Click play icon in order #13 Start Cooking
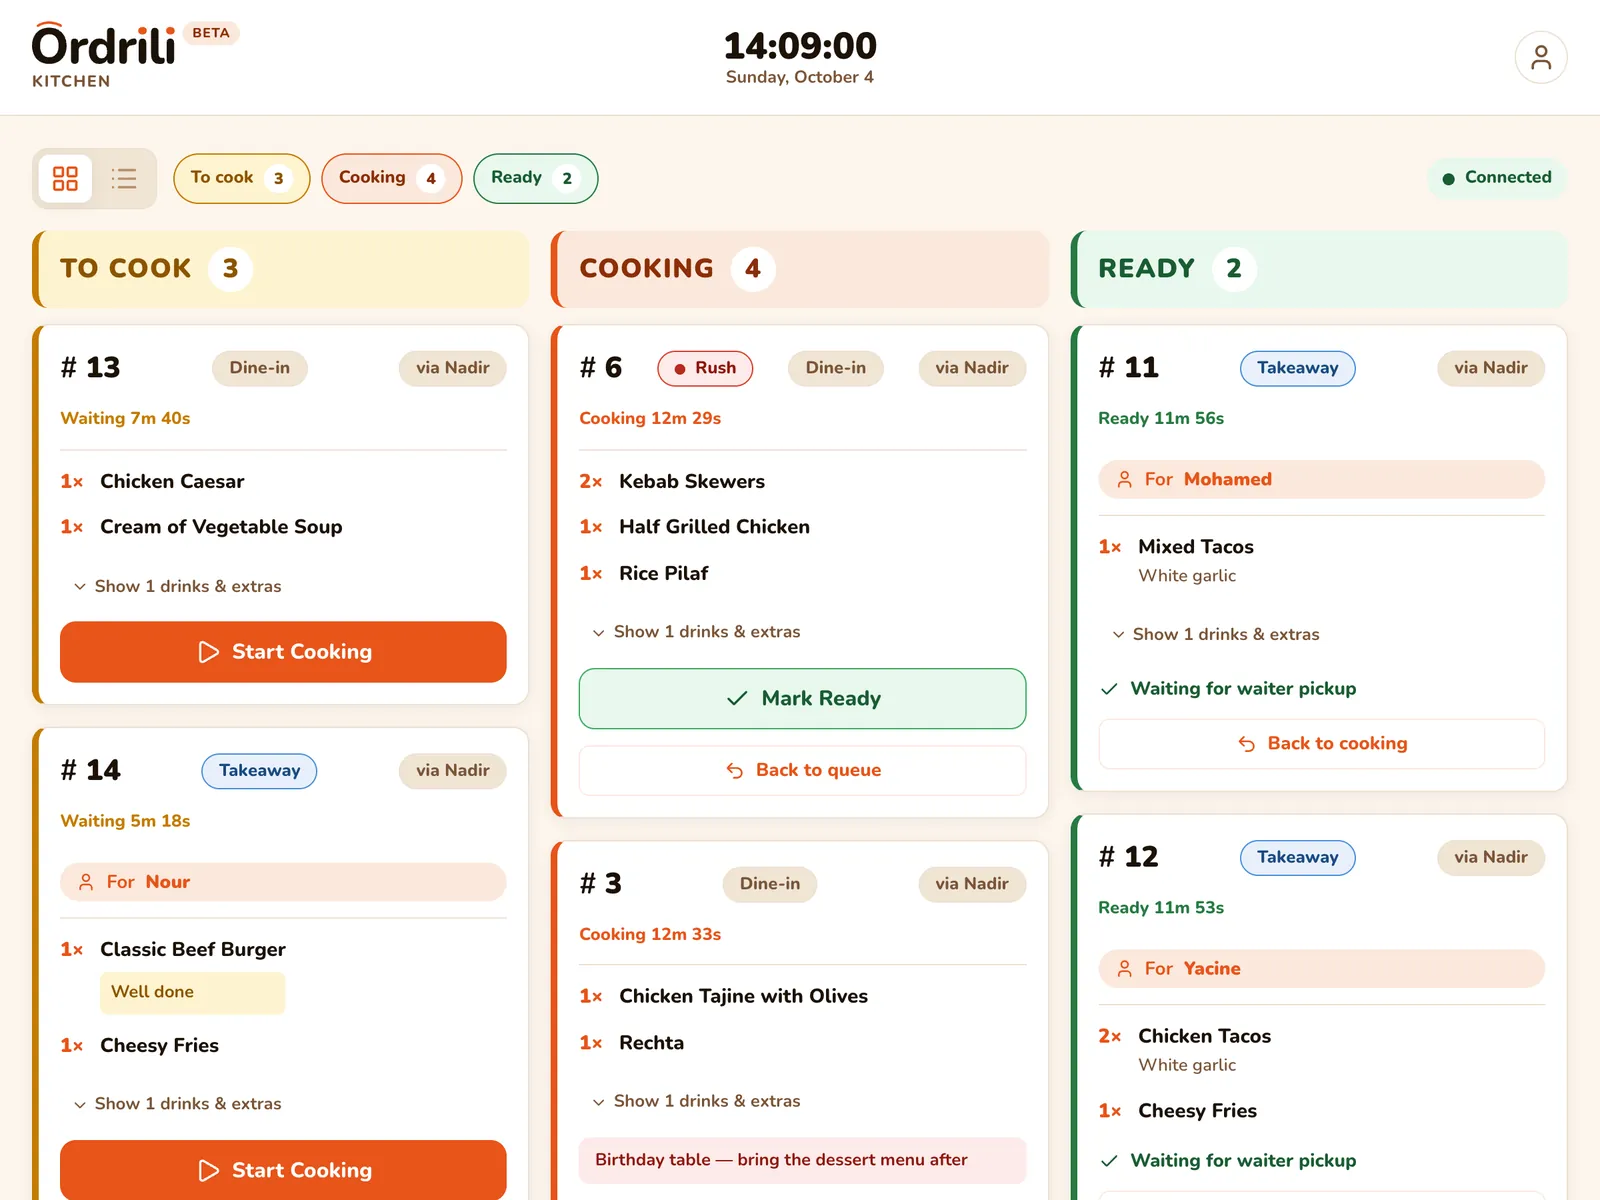1600x1200 pixels. [208, 652]
